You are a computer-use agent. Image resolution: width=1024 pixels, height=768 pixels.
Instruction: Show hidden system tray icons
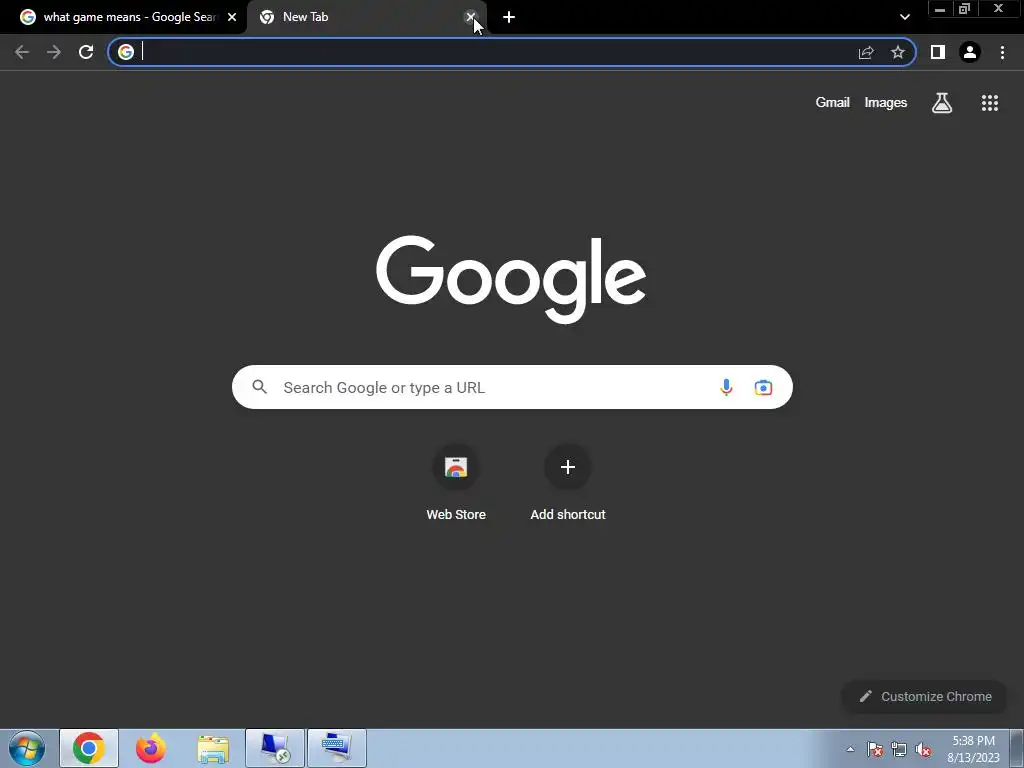[x=850, y=749]
